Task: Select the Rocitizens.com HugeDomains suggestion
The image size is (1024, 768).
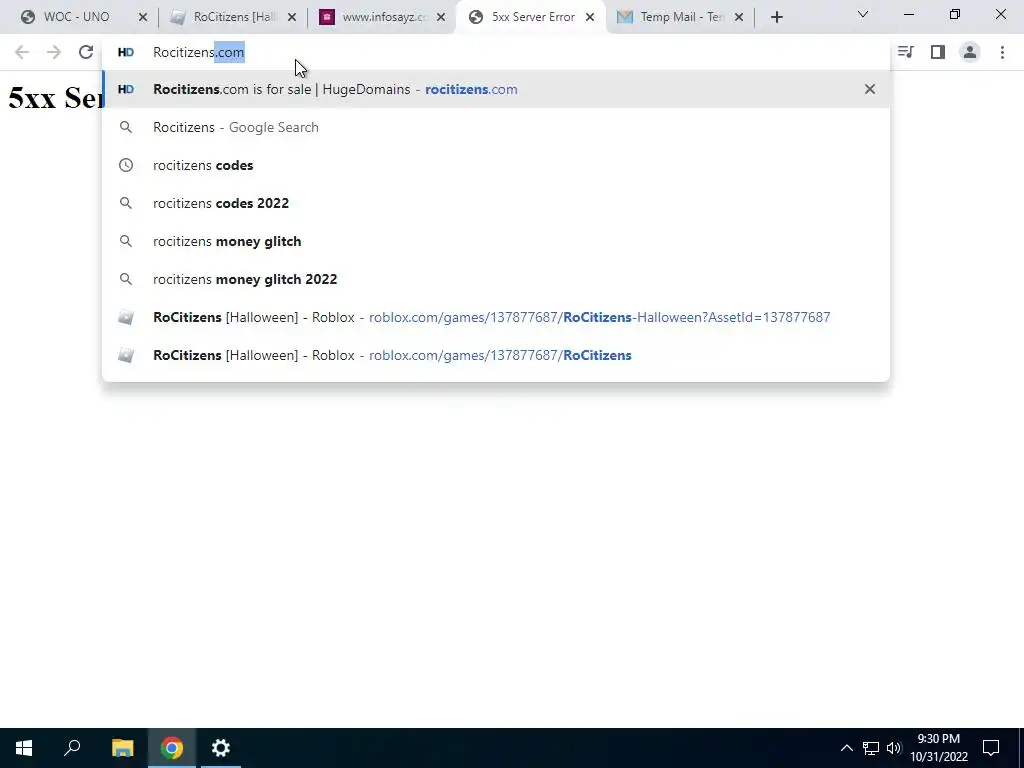Action: [496, 89]
